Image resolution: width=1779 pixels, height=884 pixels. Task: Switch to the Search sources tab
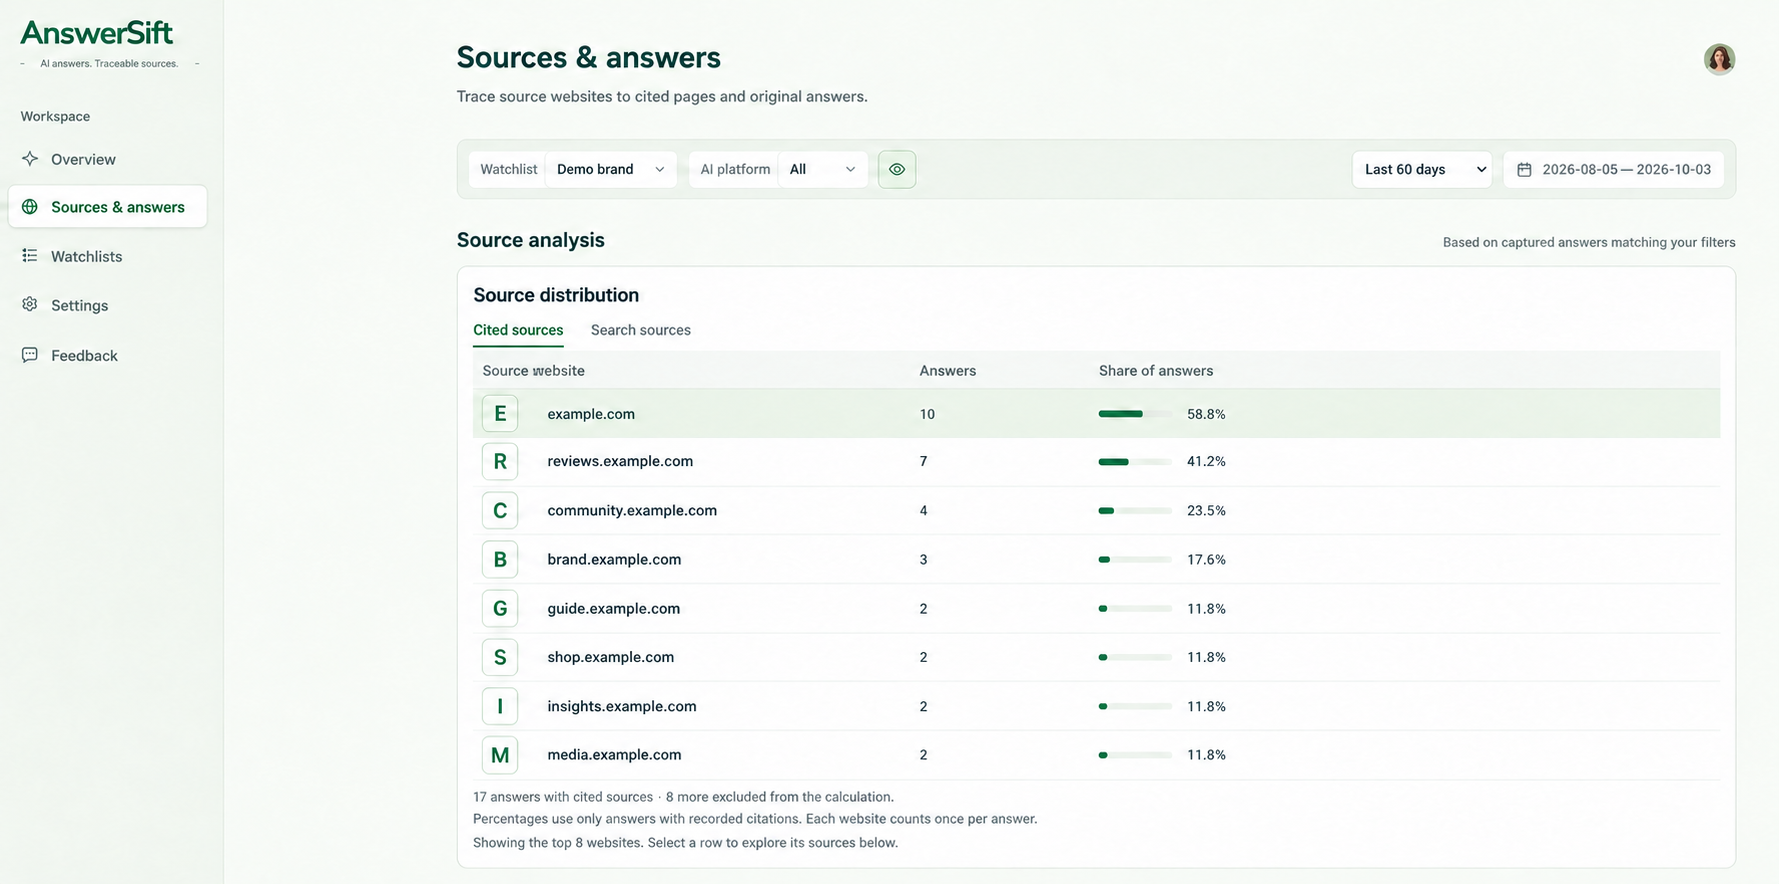click(x=641, y=330)
